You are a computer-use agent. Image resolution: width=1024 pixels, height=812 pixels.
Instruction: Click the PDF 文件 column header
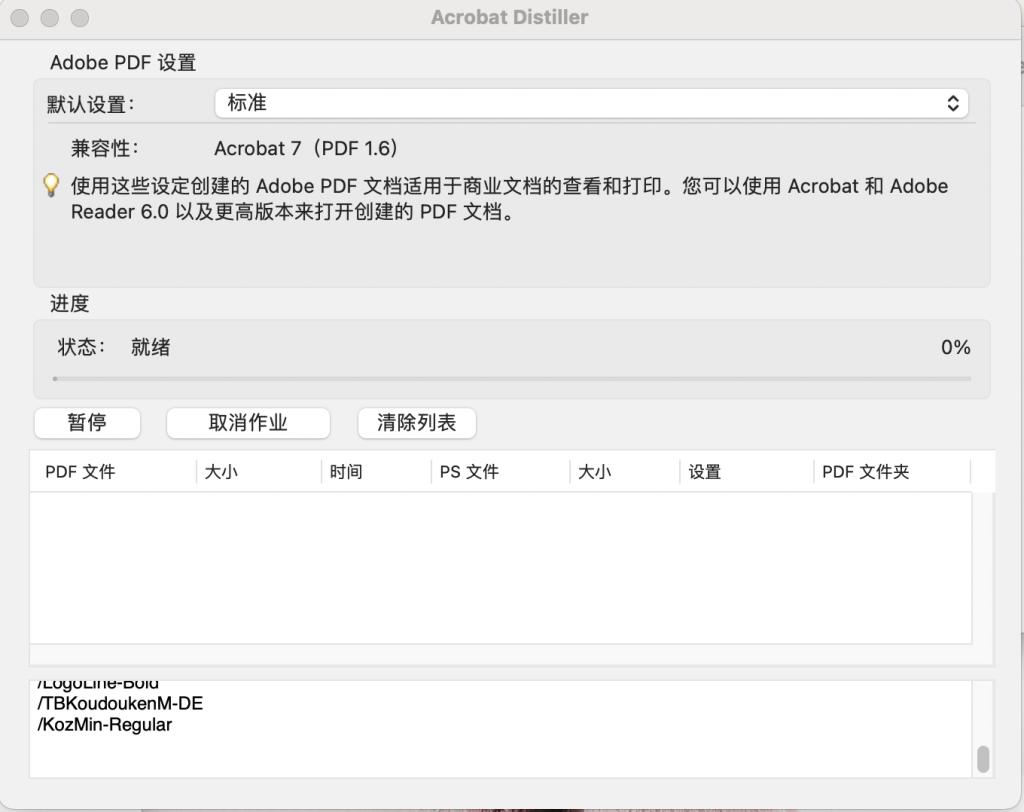(79, 471)
